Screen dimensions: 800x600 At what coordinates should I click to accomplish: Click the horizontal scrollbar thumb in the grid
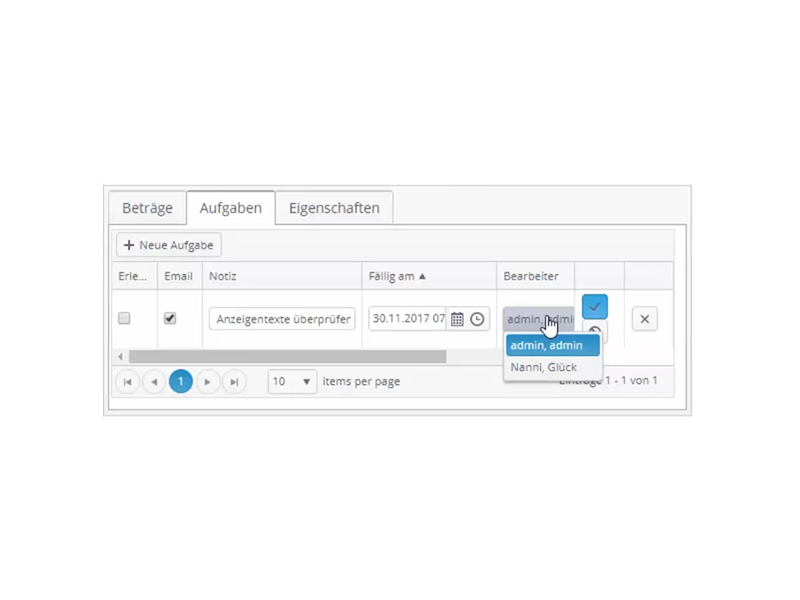pyautogui.click(x=287, y=357)
